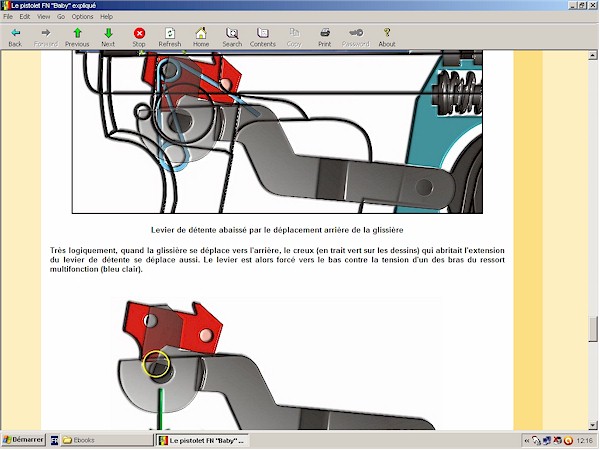The width and height of the screenshot is (600, 450).
Task: Open the View menu
Action: [43, 17]
